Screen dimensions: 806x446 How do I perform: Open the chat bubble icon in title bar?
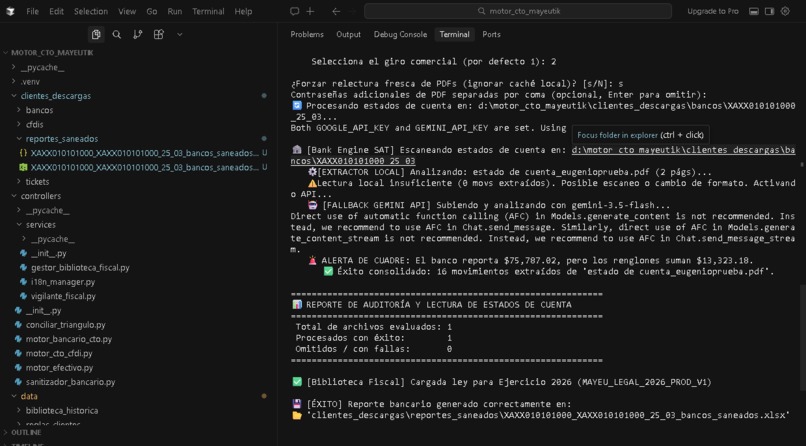(x=294, y=11)
